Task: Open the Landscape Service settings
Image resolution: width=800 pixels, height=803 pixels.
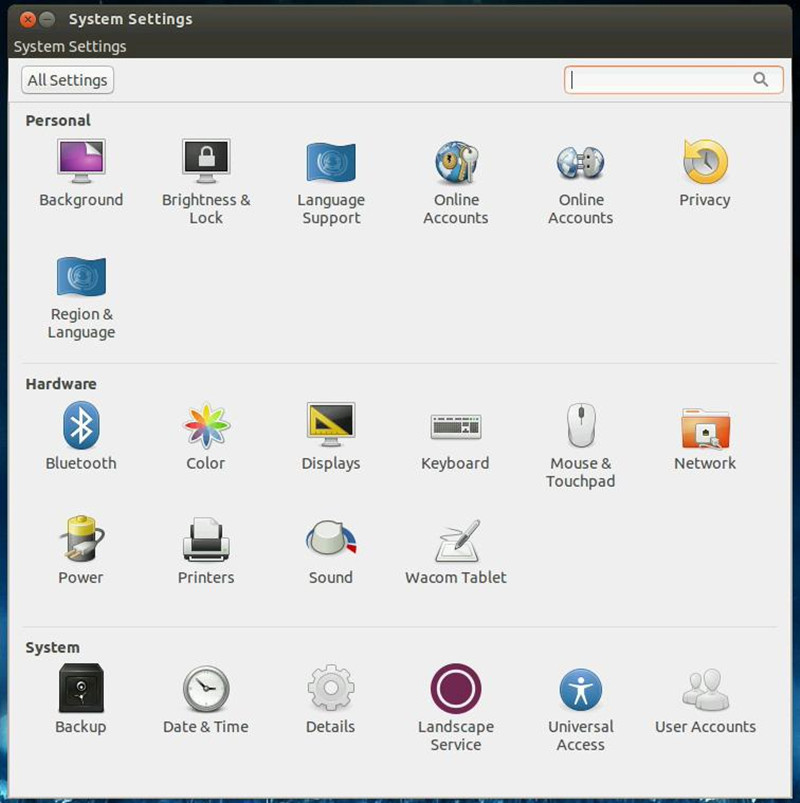Action: 456,708
